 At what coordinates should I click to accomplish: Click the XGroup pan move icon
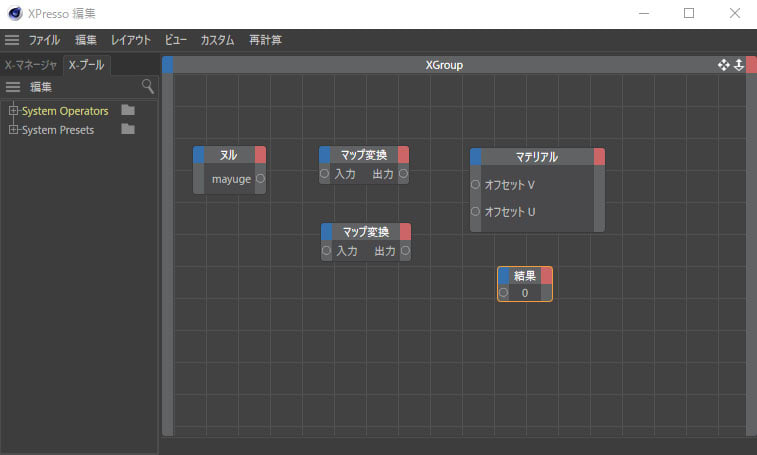point(723,65)
